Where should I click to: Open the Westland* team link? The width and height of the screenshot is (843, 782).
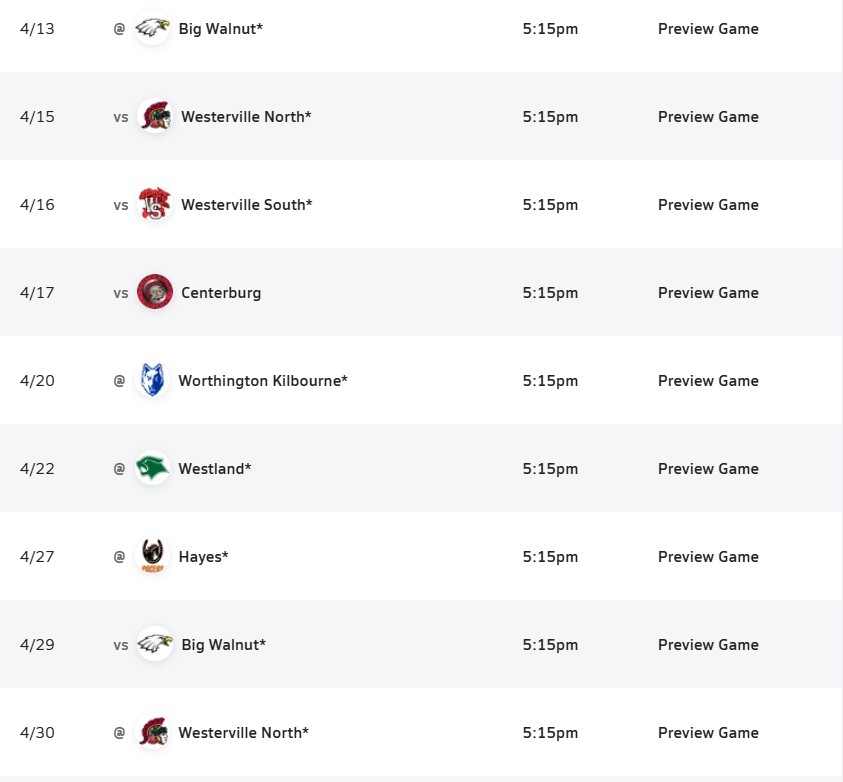(214, 469)
